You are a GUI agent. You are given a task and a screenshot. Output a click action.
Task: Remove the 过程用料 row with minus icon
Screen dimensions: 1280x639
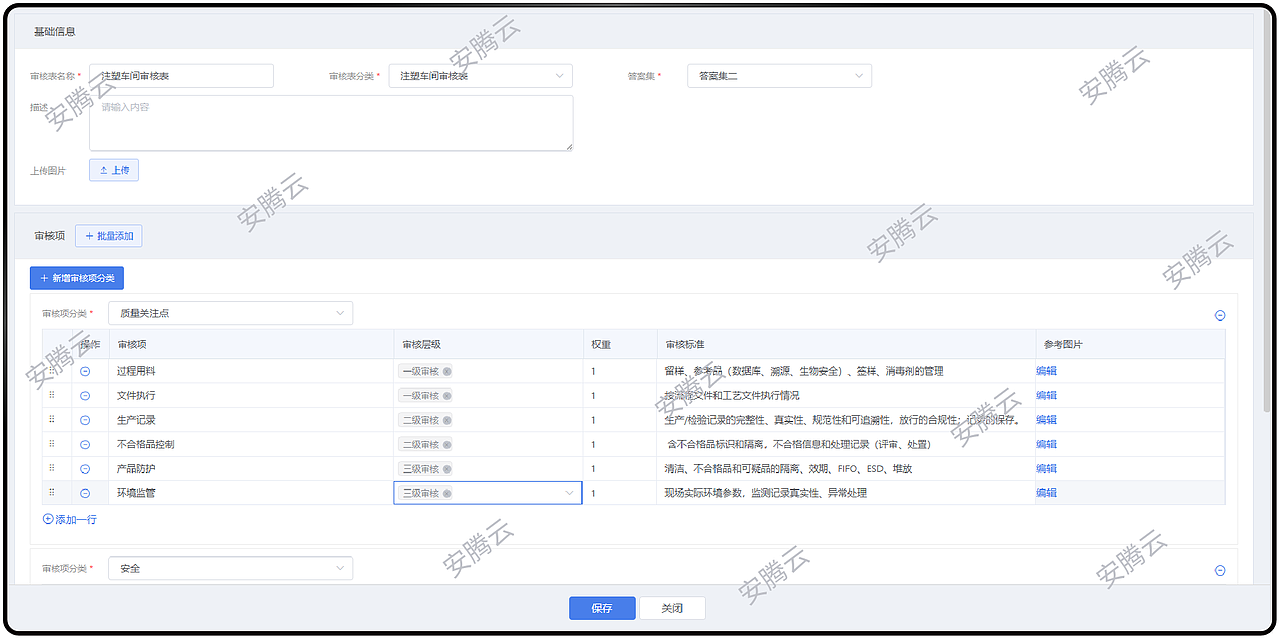85,371
